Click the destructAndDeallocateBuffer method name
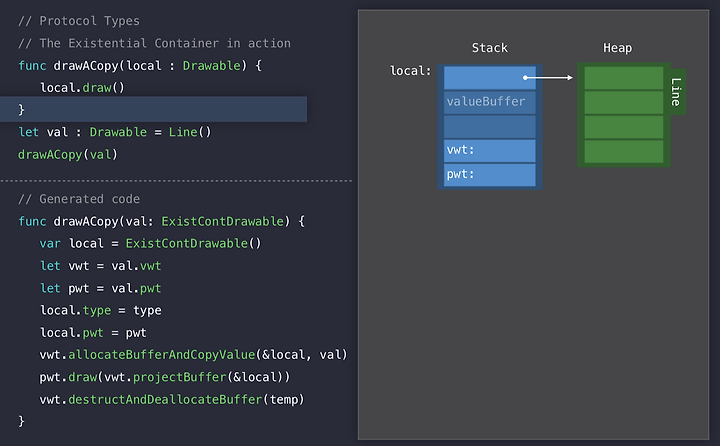 165,399
